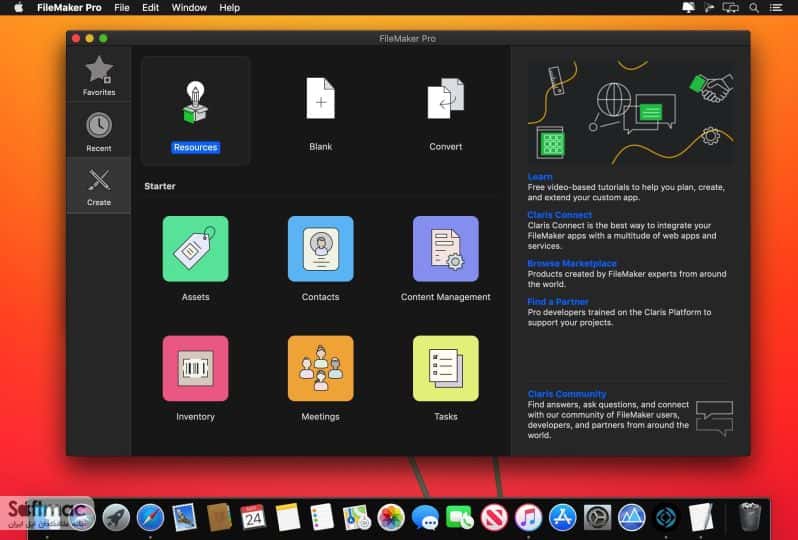The image size is (798, 540).
Task: Open the Content Management starter template
Action: pos(446,249)
